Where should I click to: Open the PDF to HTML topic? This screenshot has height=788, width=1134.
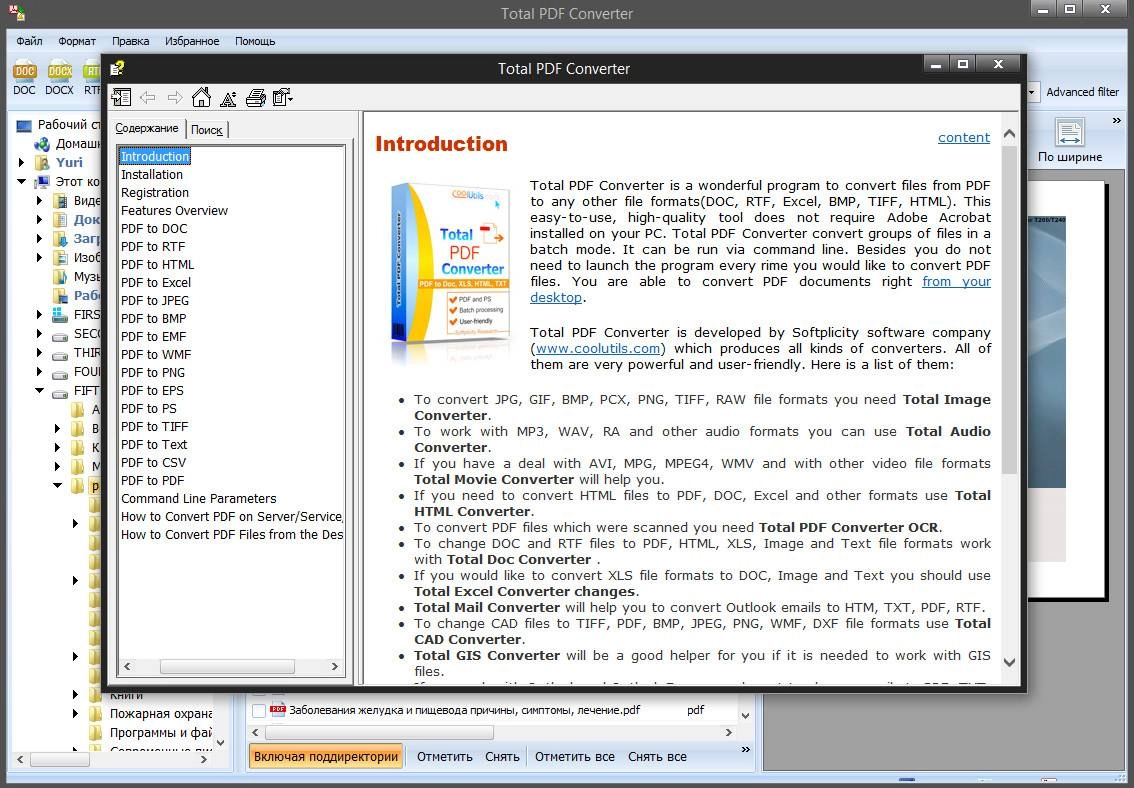click(158, 265)
